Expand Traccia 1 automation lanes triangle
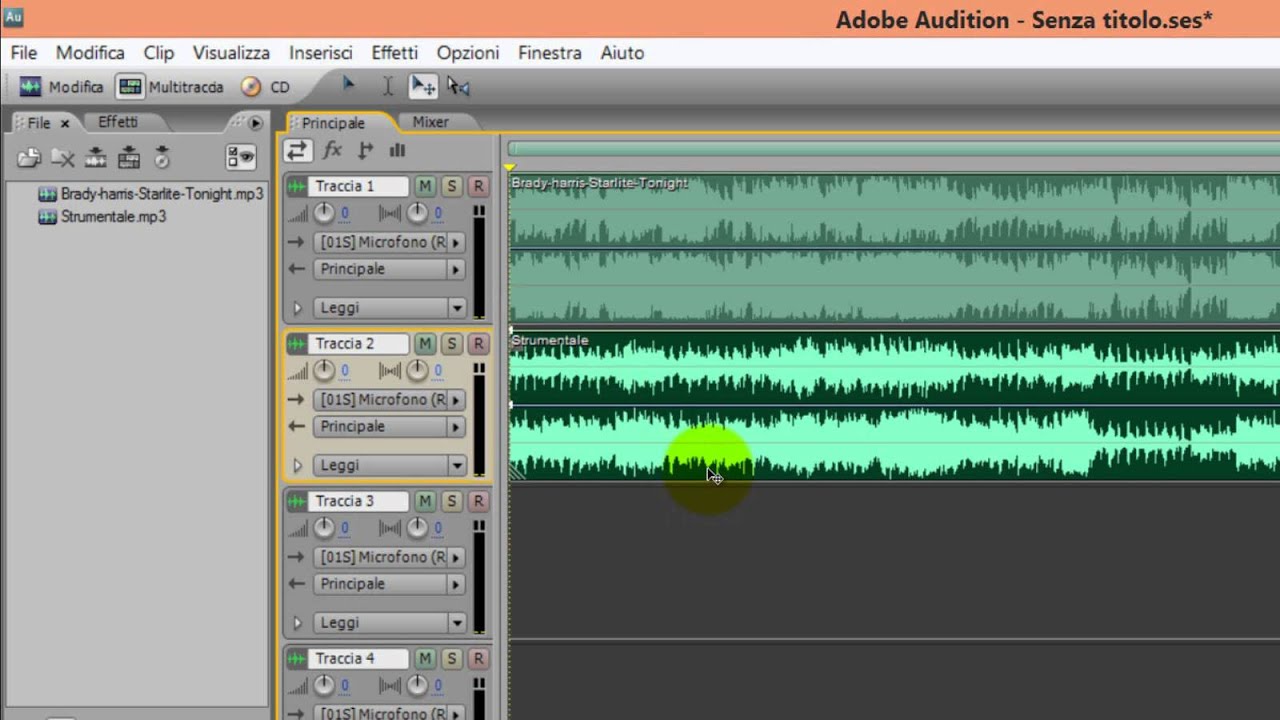1280x720 pixels. 297,308
